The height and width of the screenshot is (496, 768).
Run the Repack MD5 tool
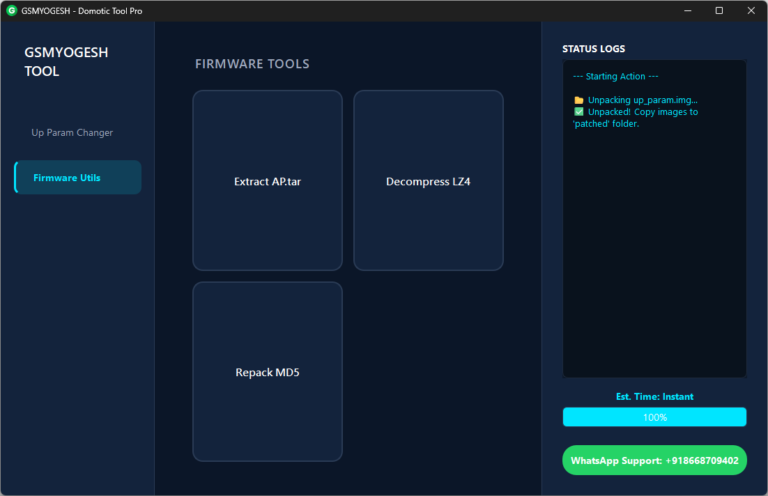click(x=267, y=372)
